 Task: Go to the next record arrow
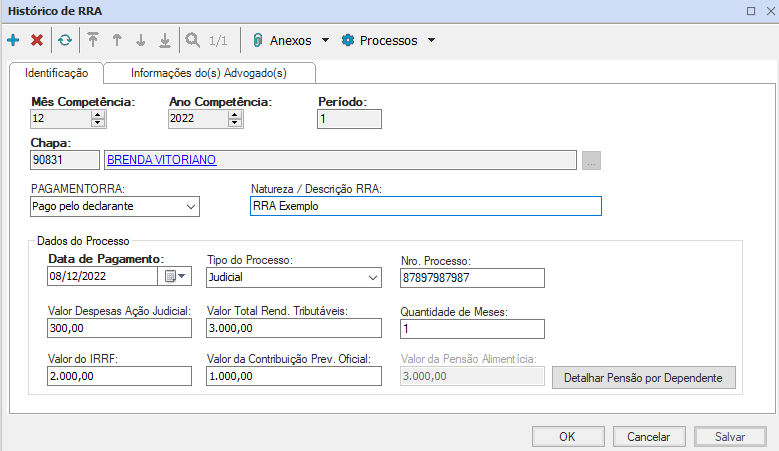pyautogui.click(x=141, y=41)
